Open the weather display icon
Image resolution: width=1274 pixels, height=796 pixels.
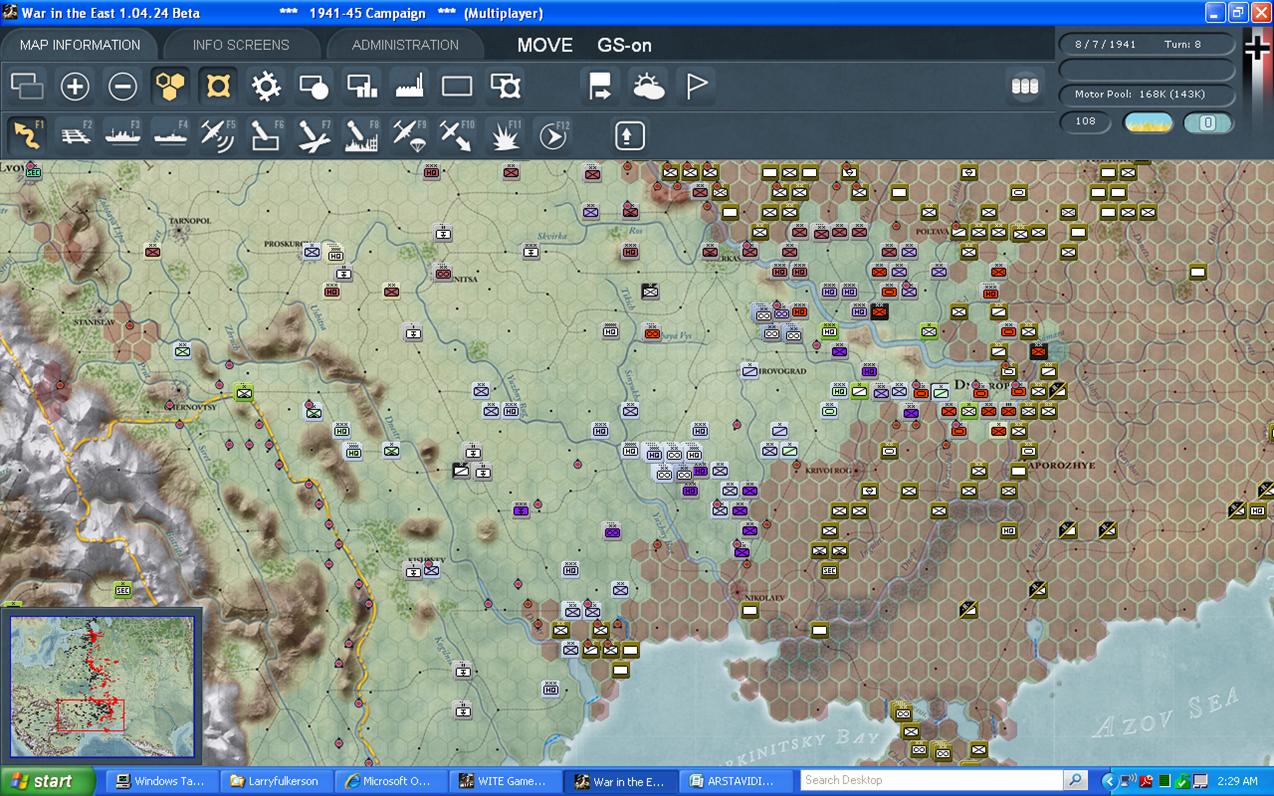648,87
